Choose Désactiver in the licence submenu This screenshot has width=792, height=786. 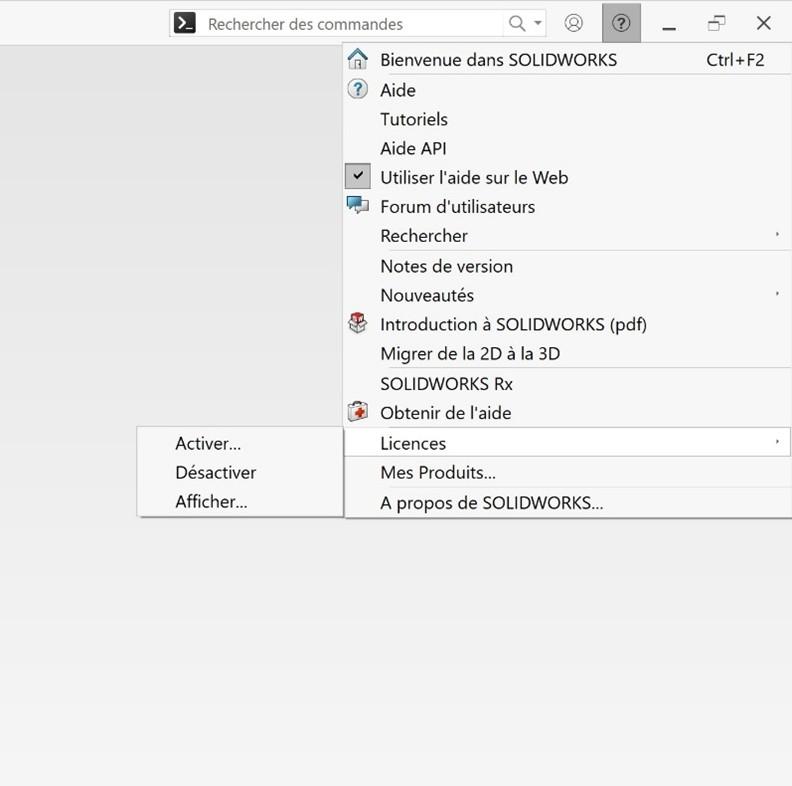tap(215, 472)
